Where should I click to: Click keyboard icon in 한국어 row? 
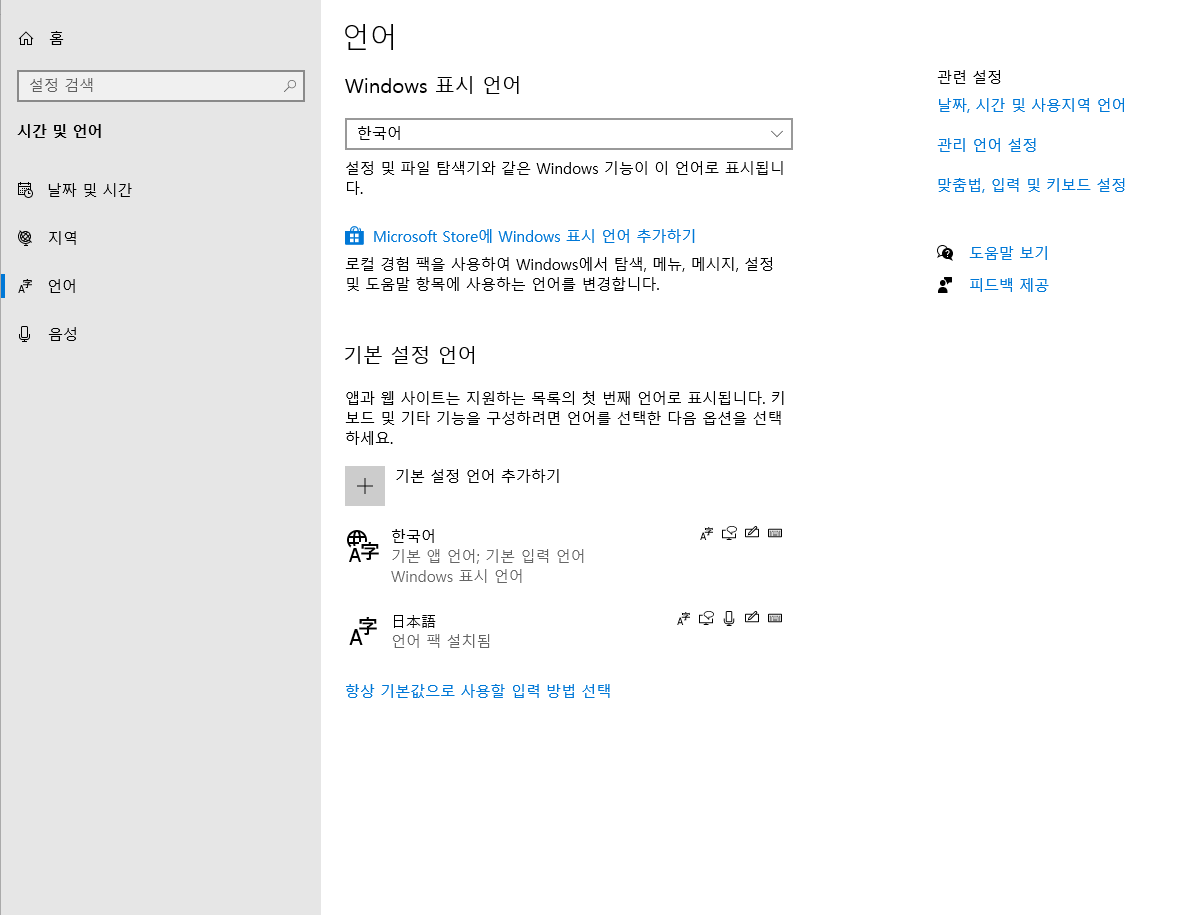tap(775, 532)
